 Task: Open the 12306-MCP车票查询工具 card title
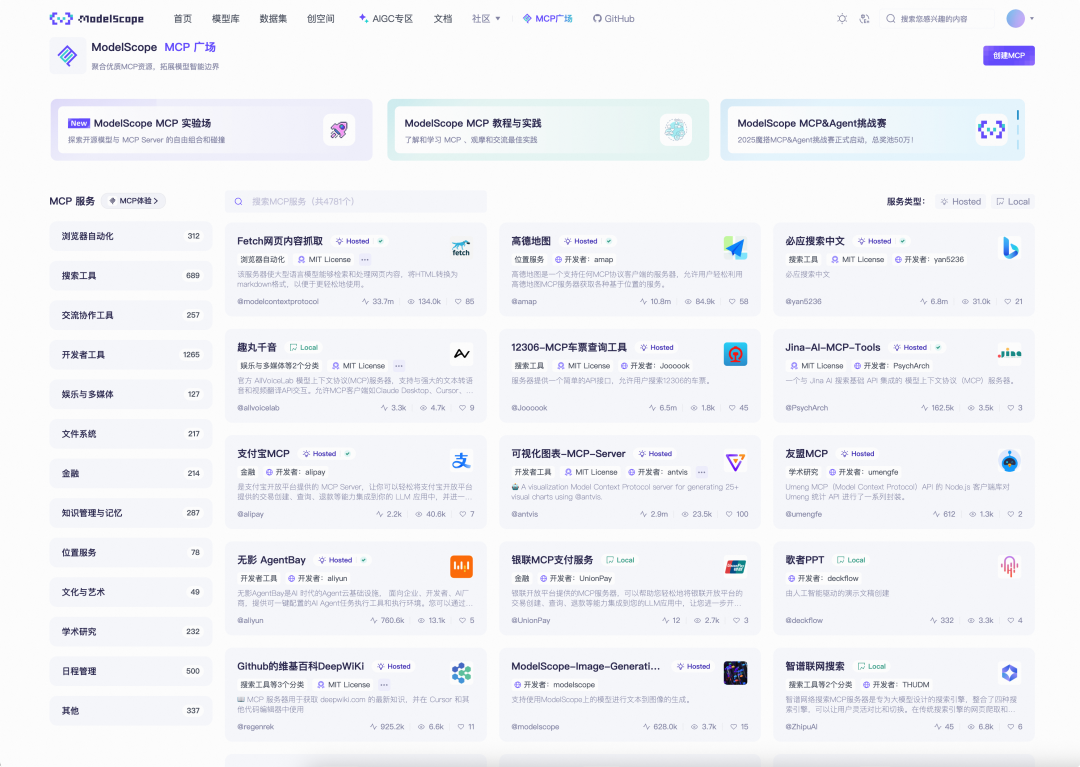point(569,348)
